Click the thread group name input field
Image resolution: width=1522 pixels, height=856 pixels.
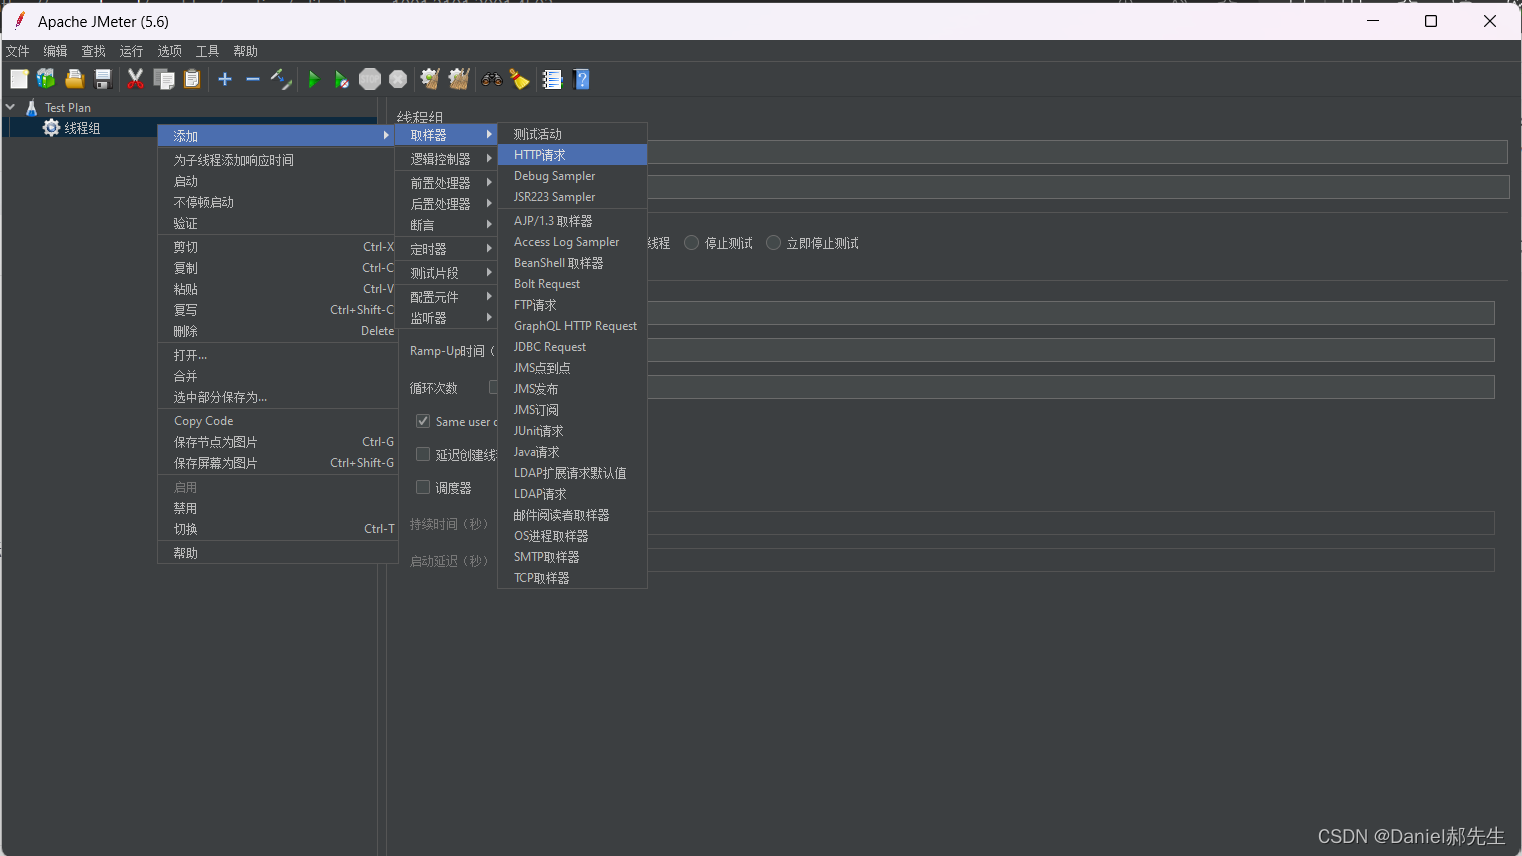[x=1077, y=152]
